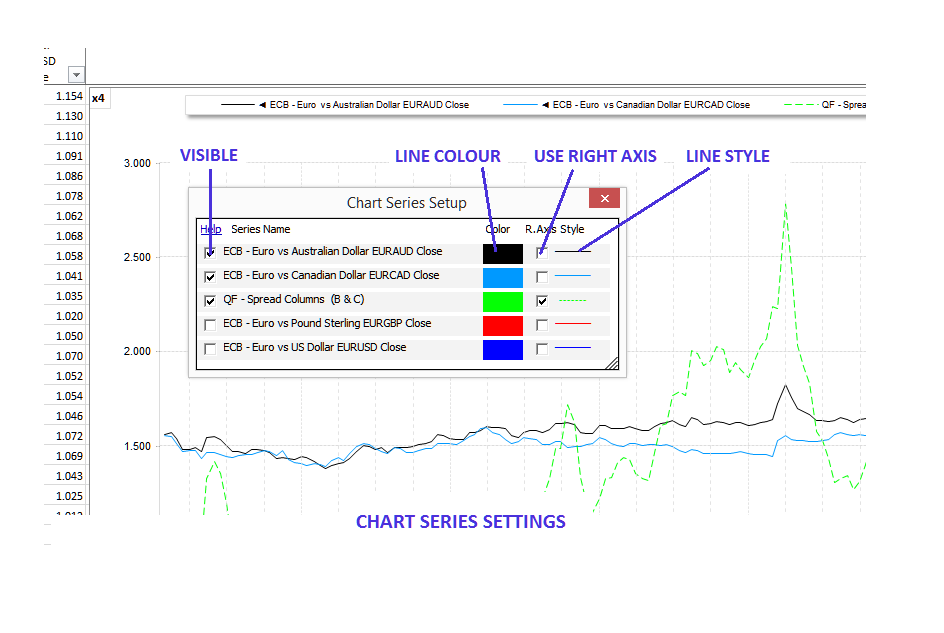The image size is (944, 633).
Task: Close the Chart Series Setup dialog
Action: pyautogui.click(x=604, y=198)
